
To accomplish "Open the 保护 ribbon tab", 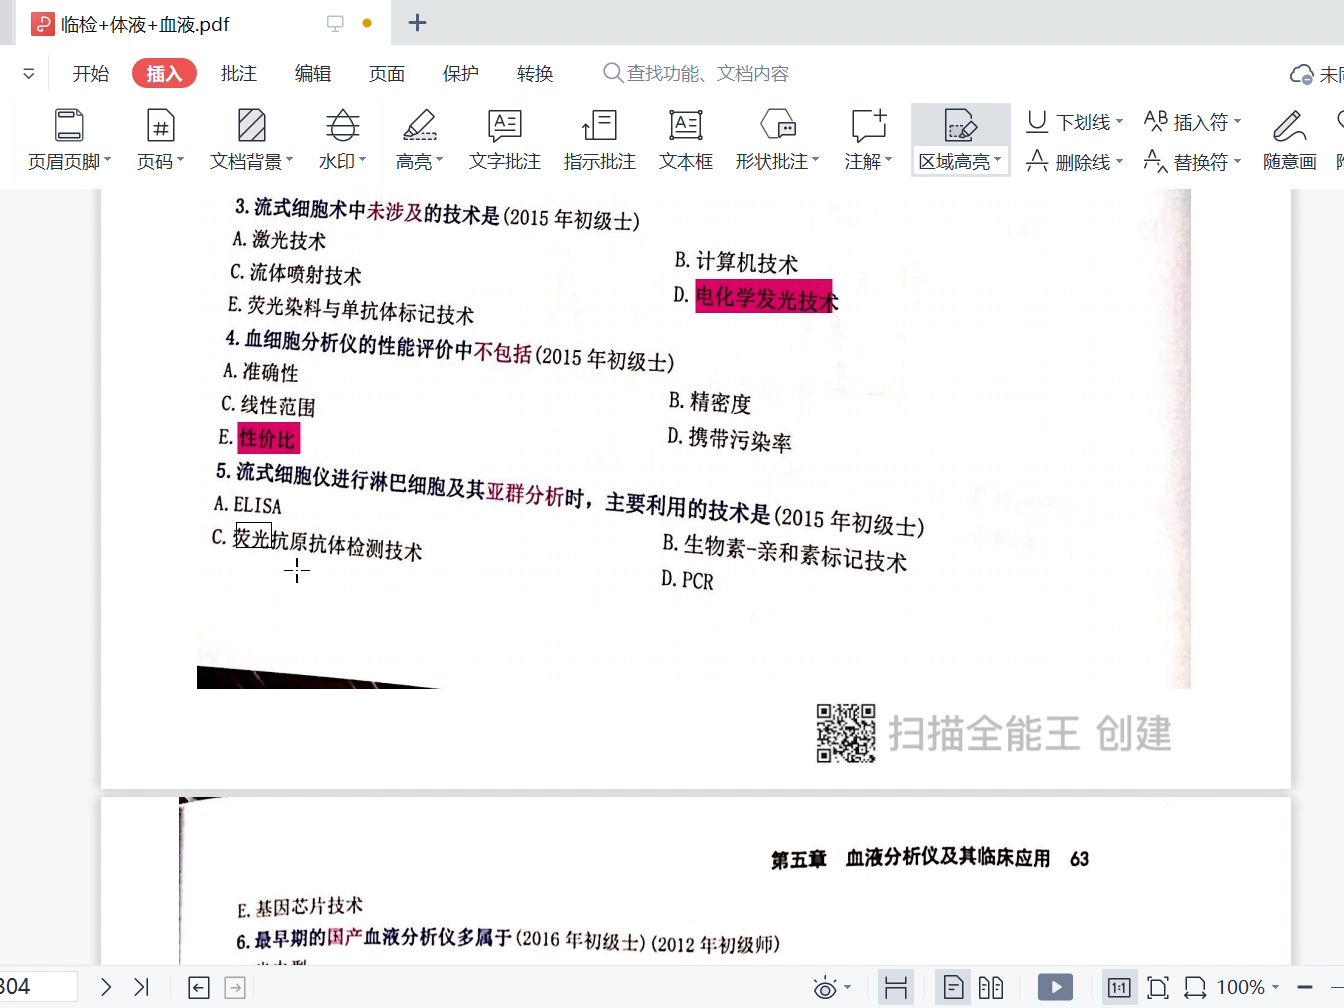I will (x=460, y=72).
